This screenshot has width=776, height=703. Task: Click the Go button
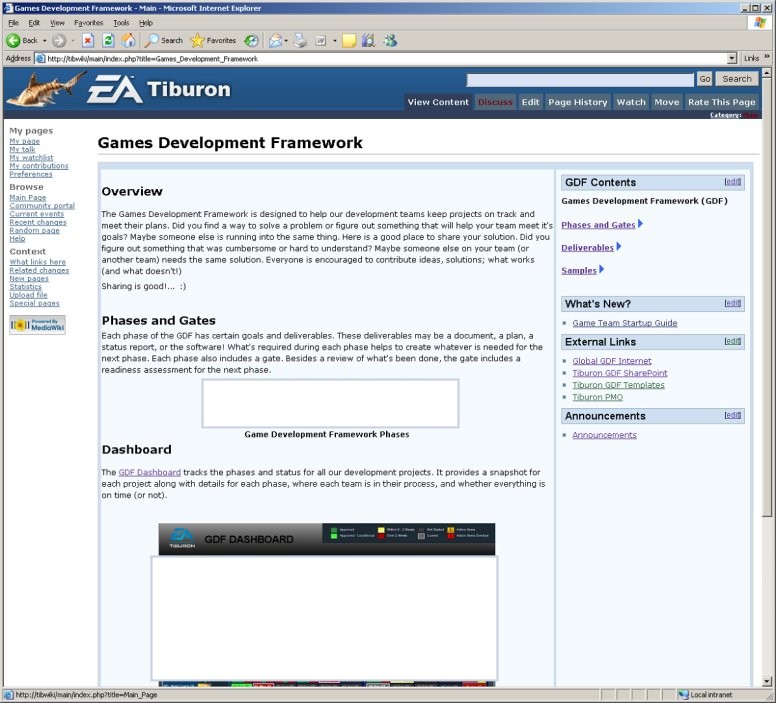(705, 79)
